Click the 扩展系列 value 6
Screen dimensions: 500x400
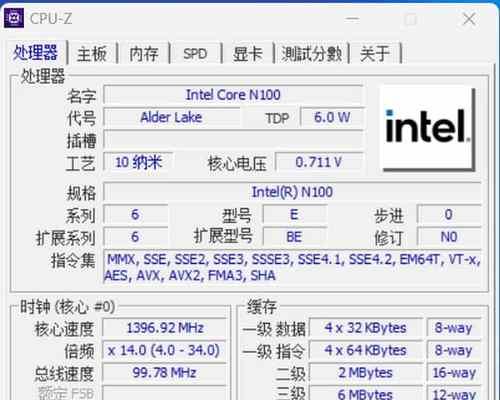tap(135, 237)
